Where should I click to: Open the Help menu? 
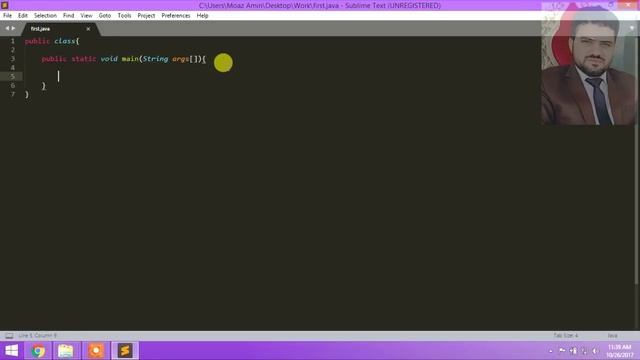tap(202, 16)
